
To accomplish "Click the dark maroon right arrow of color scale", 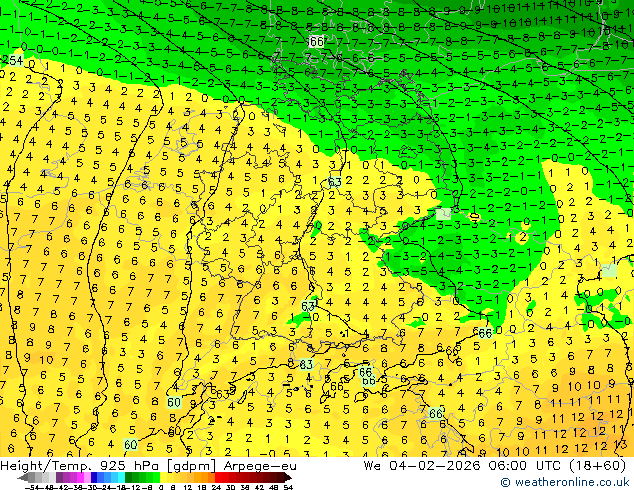I will pyautogui.click(x=287, y=478).
